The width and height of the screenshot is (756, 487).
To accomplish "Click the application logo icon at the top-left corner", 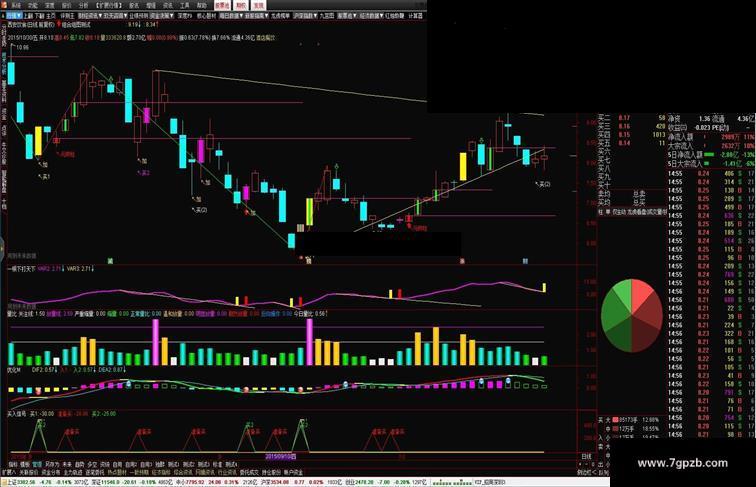I will coord(3,5).
